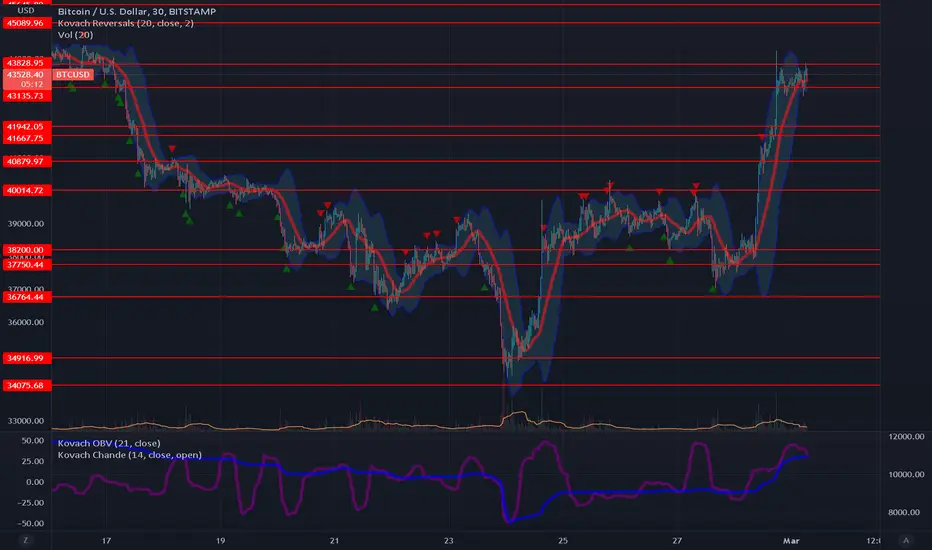
Task: Select the Vol (20) indicator legend
Action: pos(75,35)
